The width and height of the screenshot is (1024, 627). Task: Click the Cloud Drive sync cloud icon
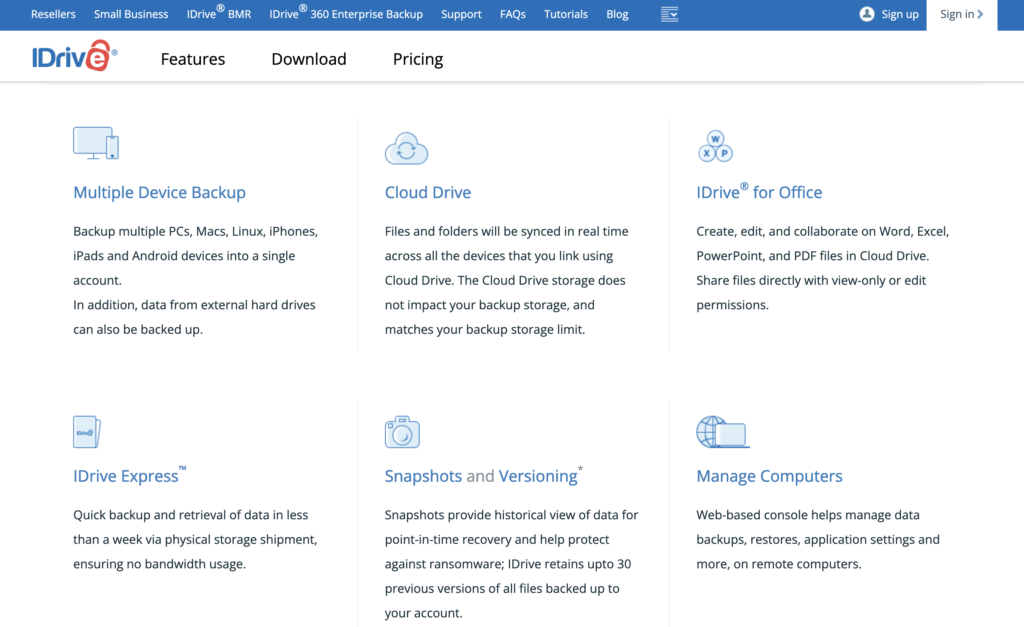[x=406, y=148]
